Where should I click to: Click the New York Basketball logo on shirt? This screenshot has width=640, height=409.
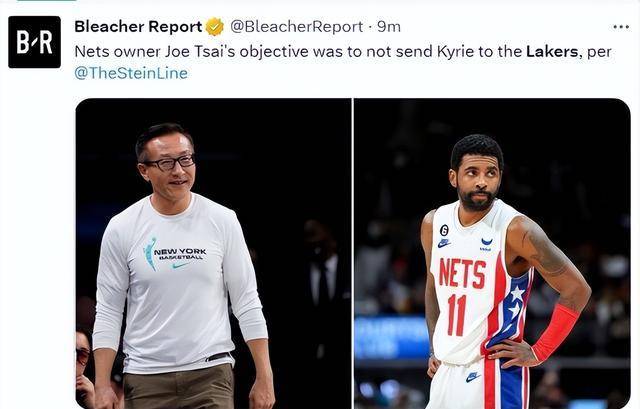click(x=175, y=255)
